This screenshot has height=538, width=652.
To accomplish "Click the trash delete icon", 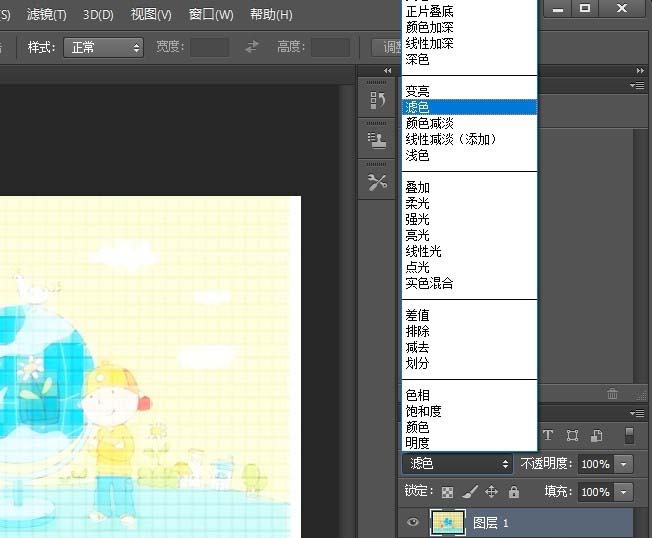I will click(612, 394).
